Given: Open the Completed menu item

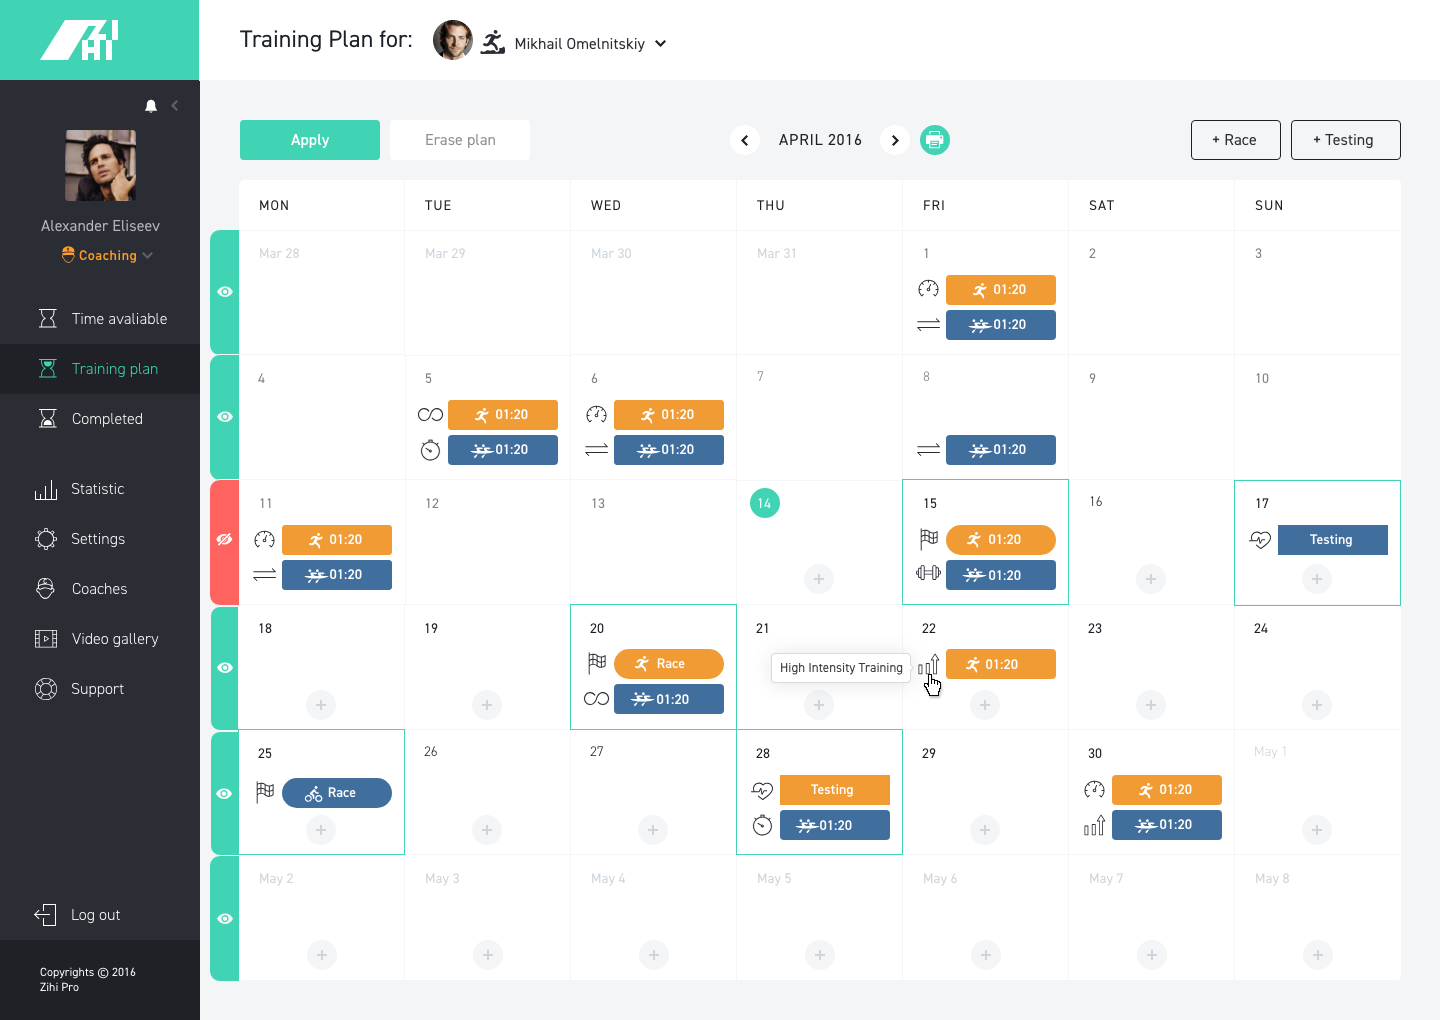Looking at the screenshot, I should pyautogui.click(x=107, y=419).
